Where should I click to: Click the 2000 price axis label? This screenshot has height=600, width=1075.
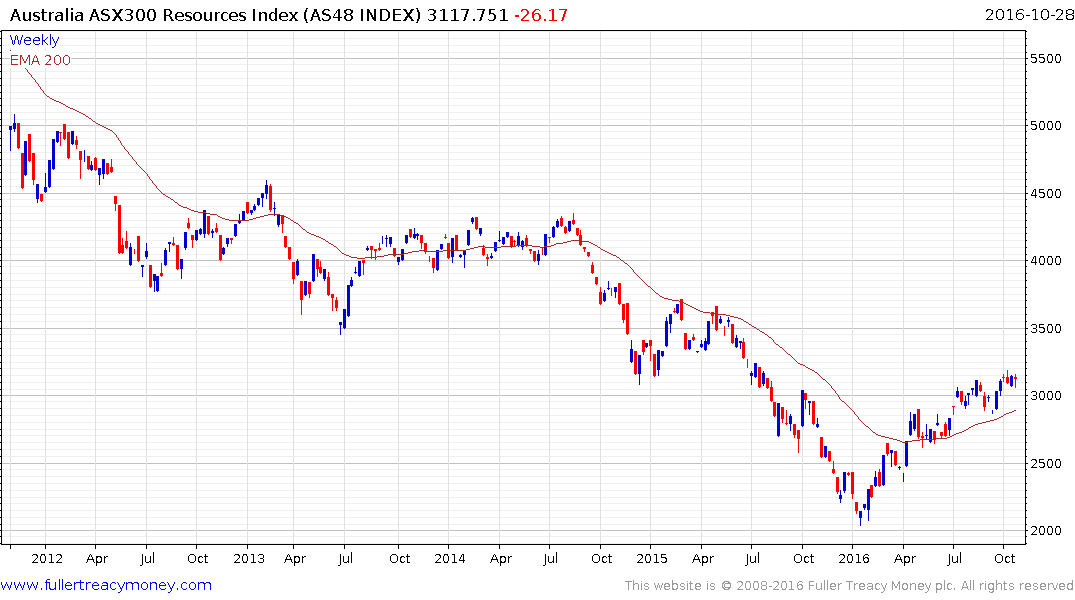coord(1046,531)
